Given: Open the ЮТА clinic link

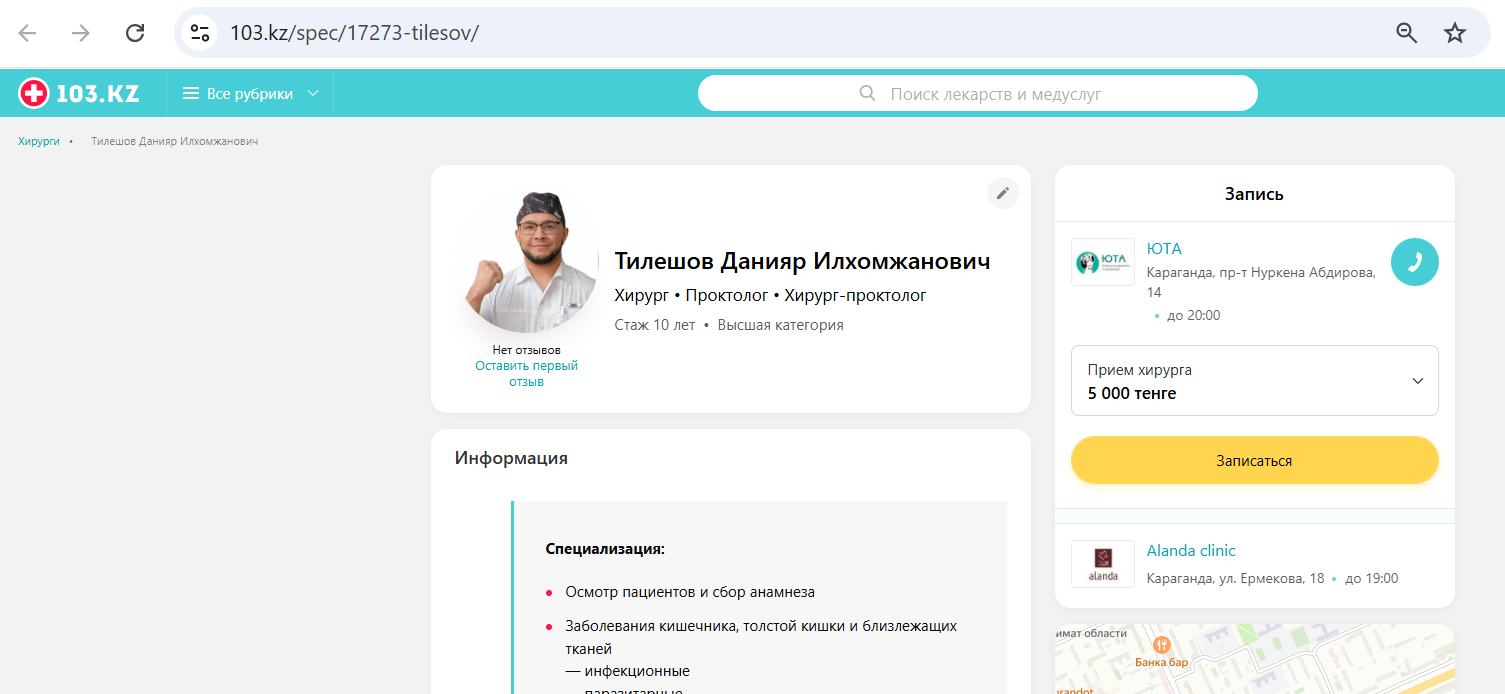Looking at the screenshot, I should [1164, 249].
